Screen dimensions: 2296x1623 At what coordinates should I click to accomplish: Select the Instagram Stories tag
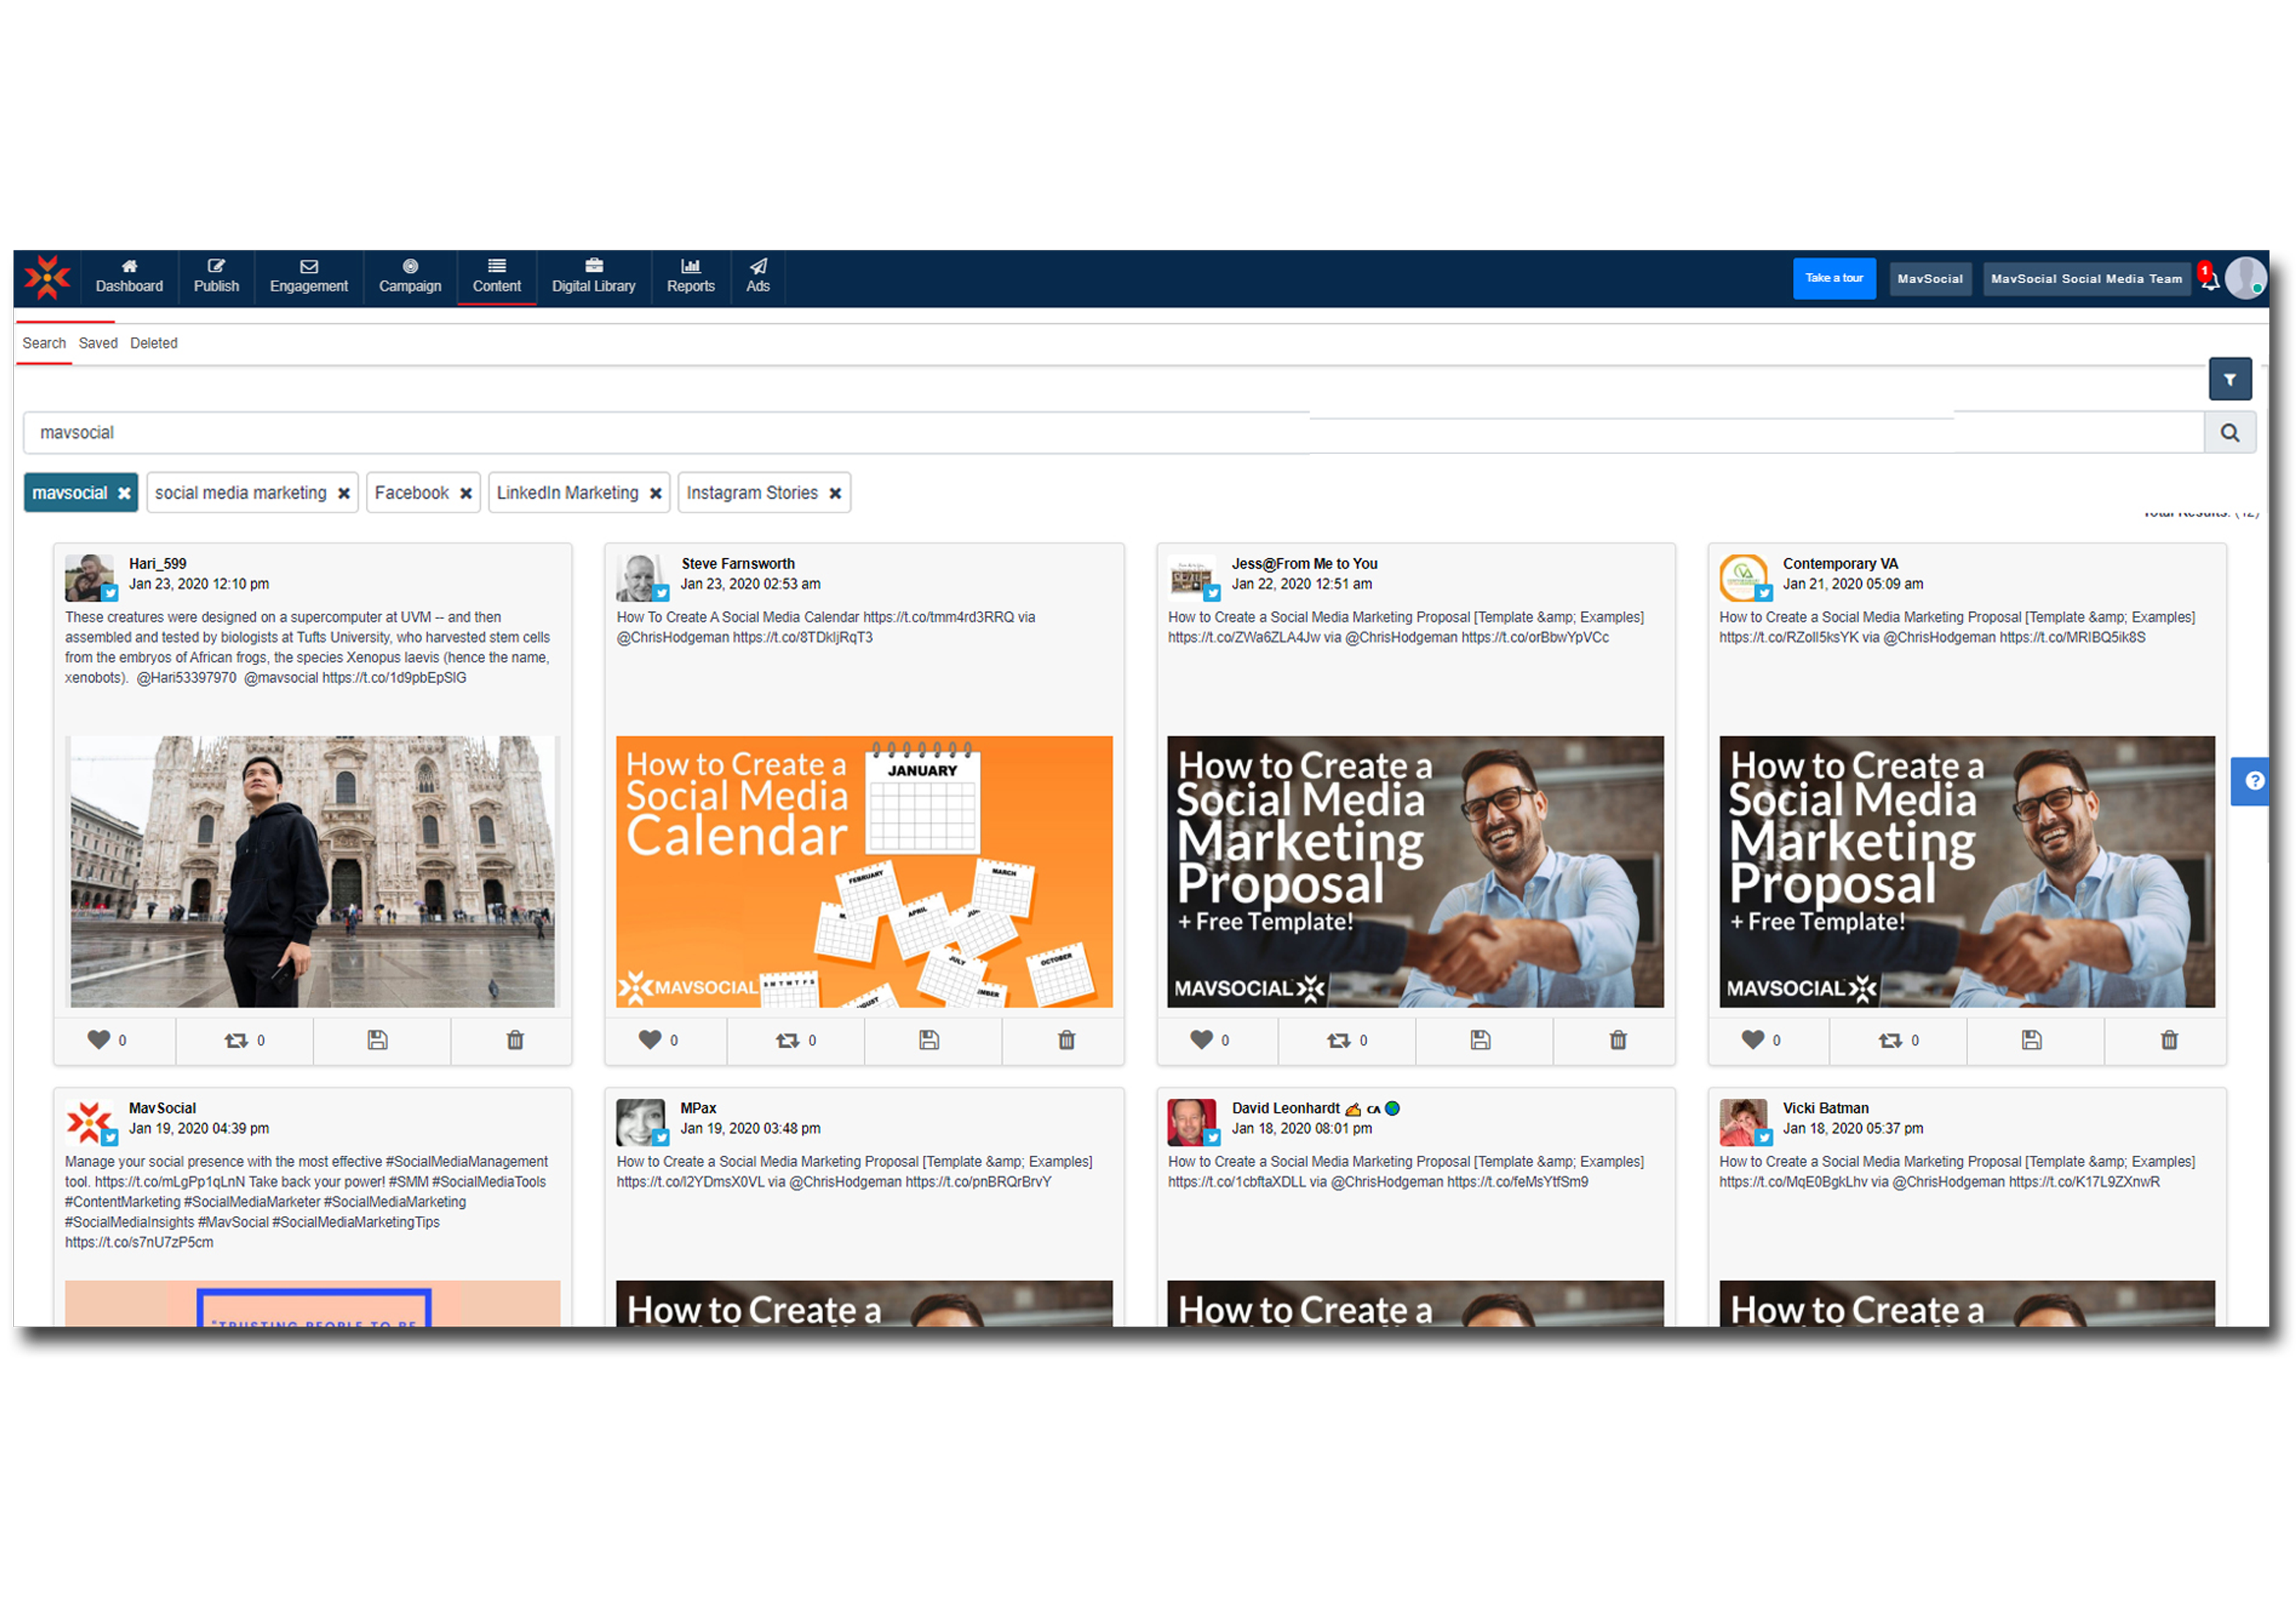tap(752, 493)
